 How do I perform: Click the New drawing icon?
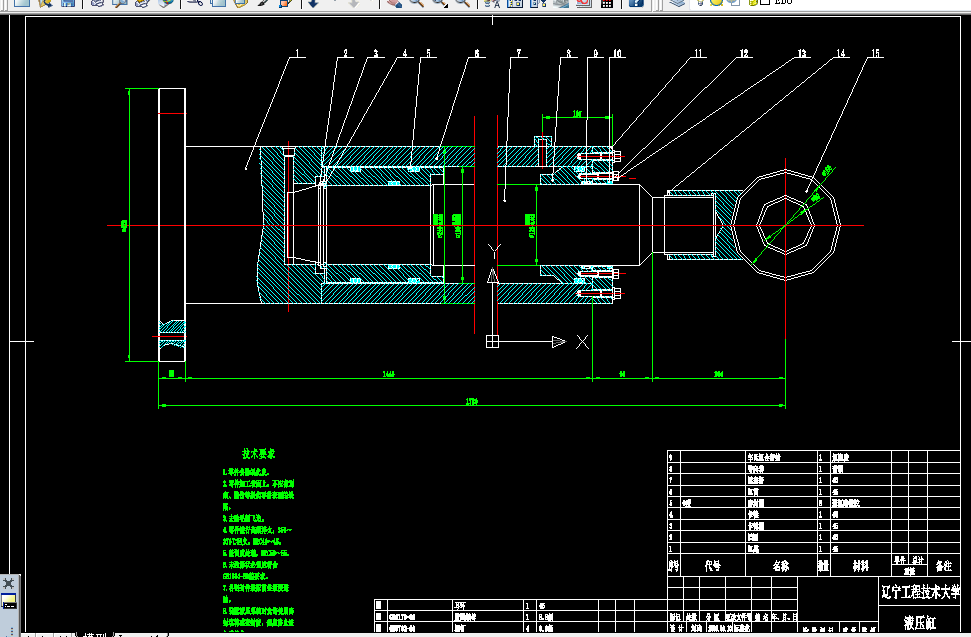[22, 2]
